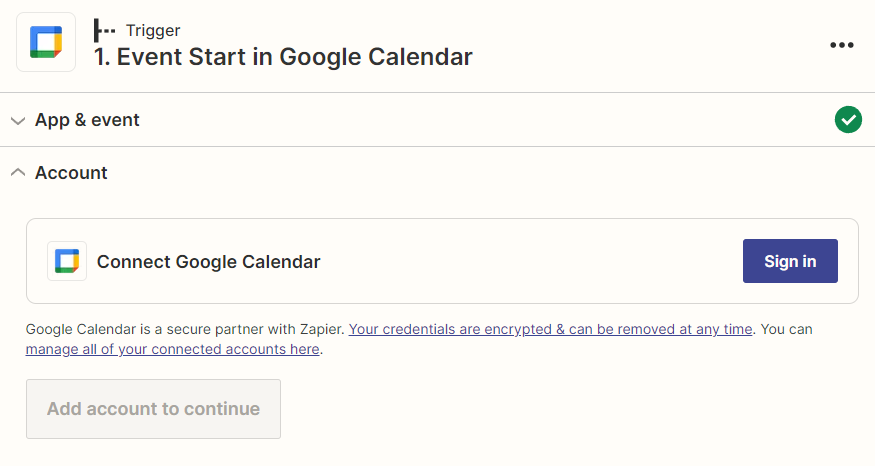
Task: Click the Add account to continue button
Action: (x=153, y=409)
